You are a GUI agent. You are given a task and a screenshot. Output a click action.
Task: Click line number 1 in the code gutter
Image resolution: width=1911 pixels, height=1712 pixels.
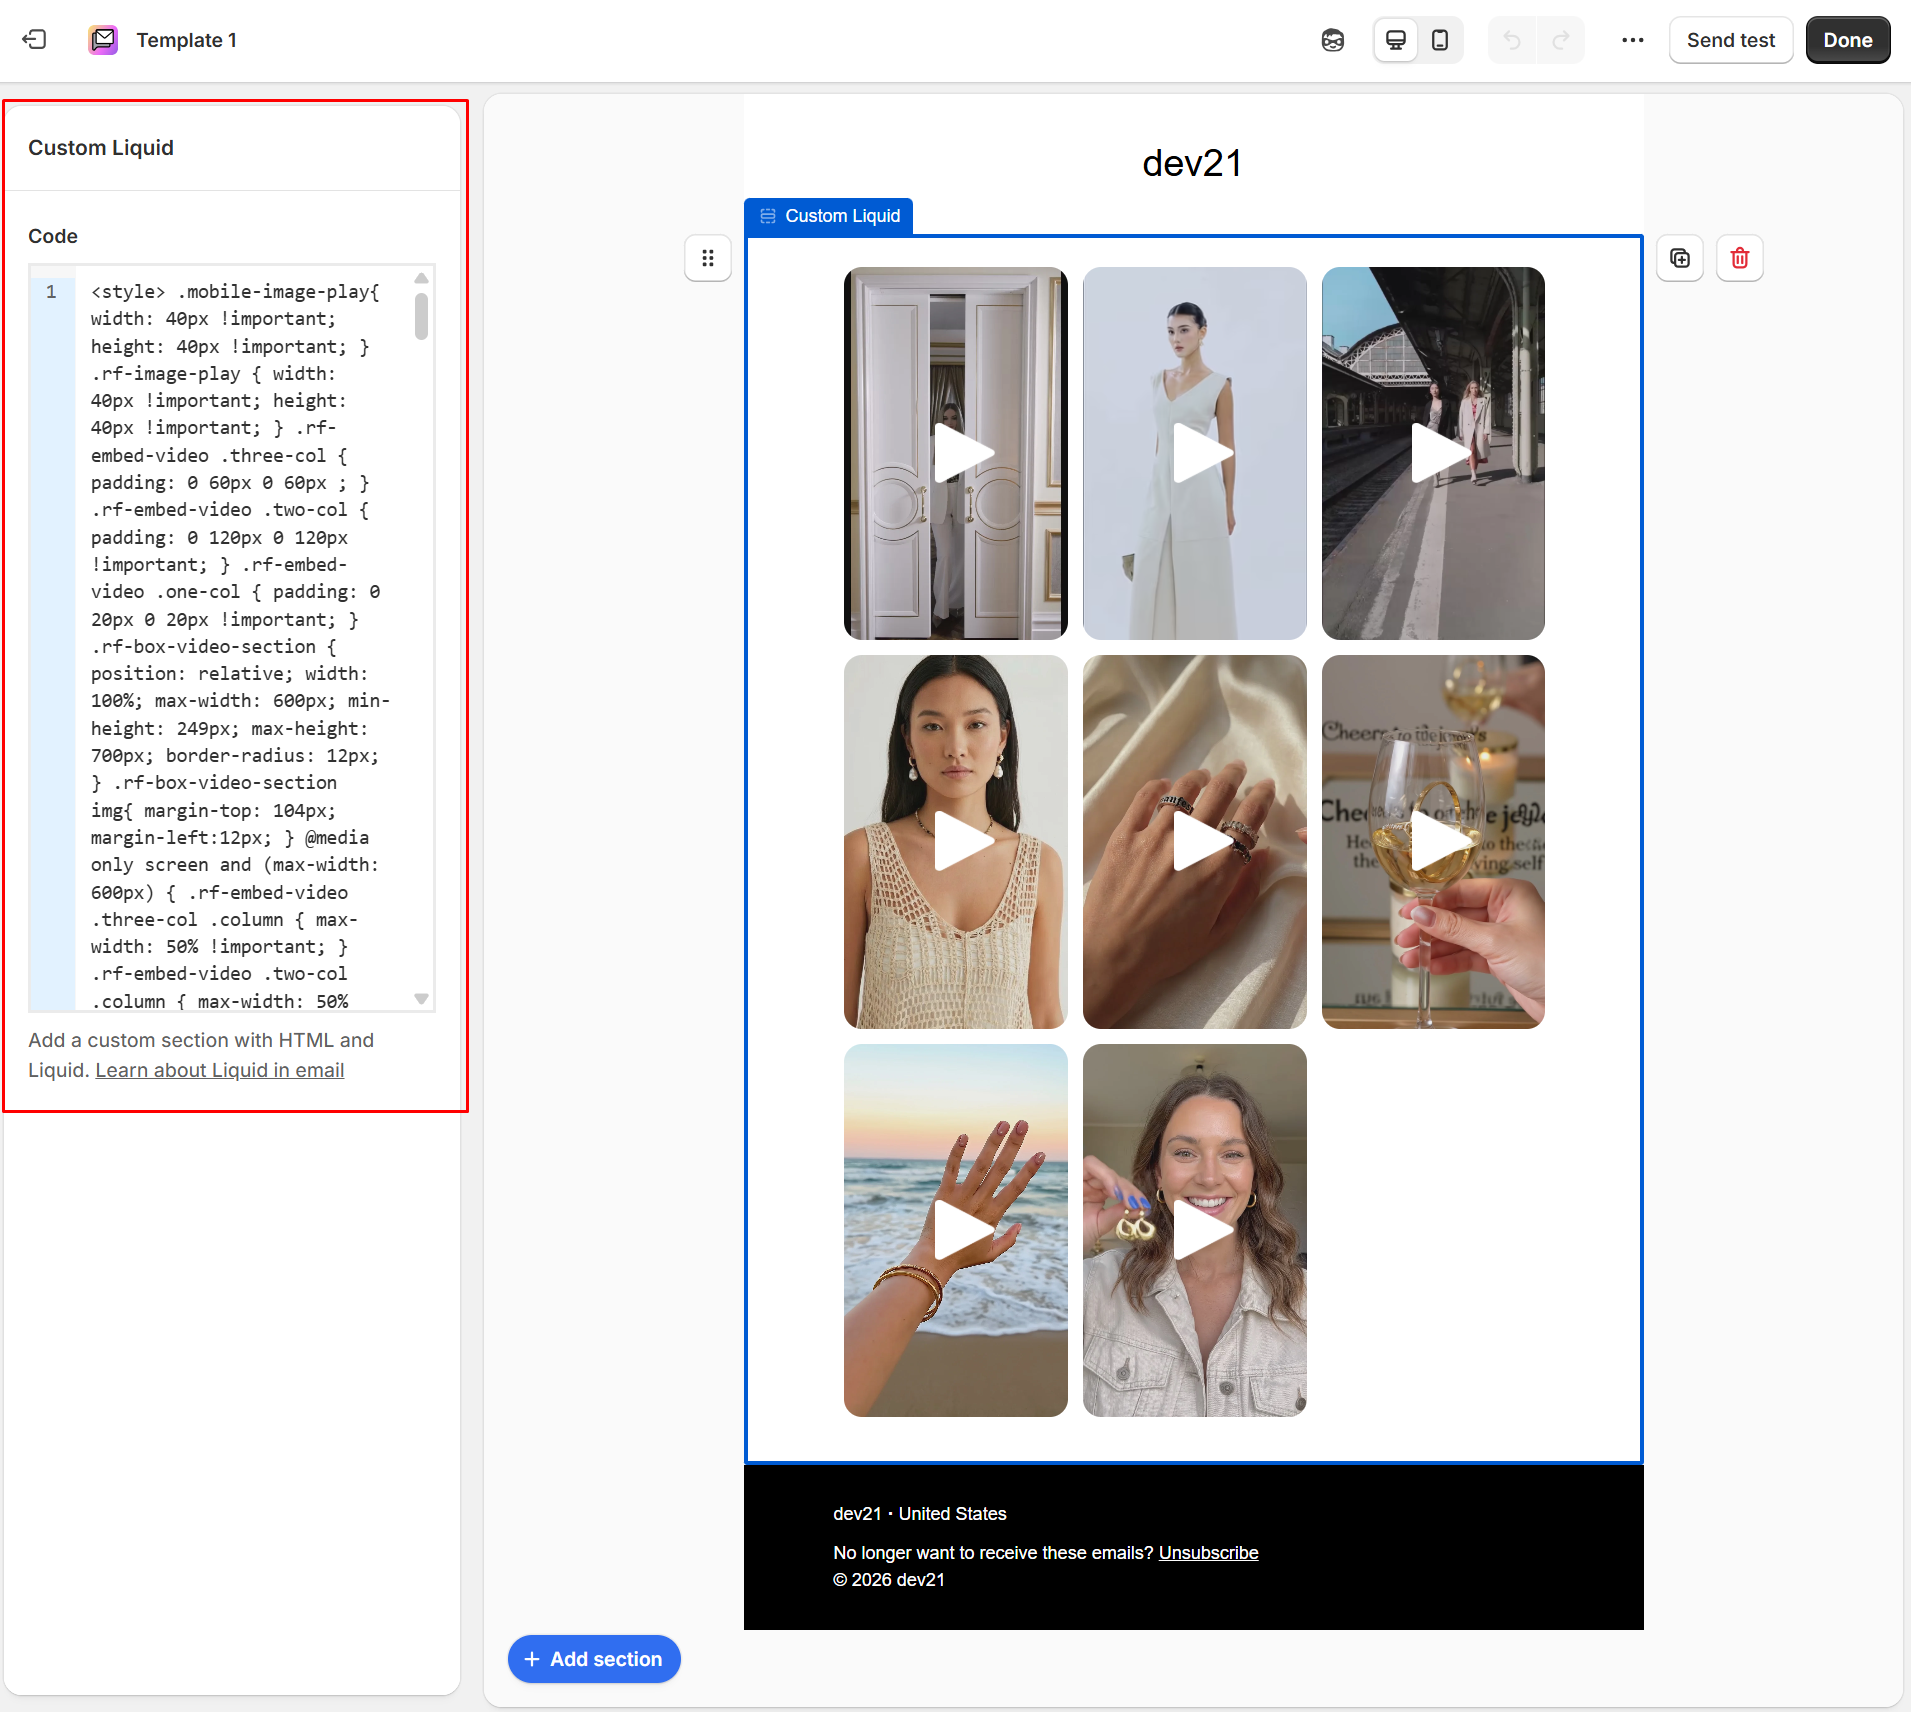[51, 292]
